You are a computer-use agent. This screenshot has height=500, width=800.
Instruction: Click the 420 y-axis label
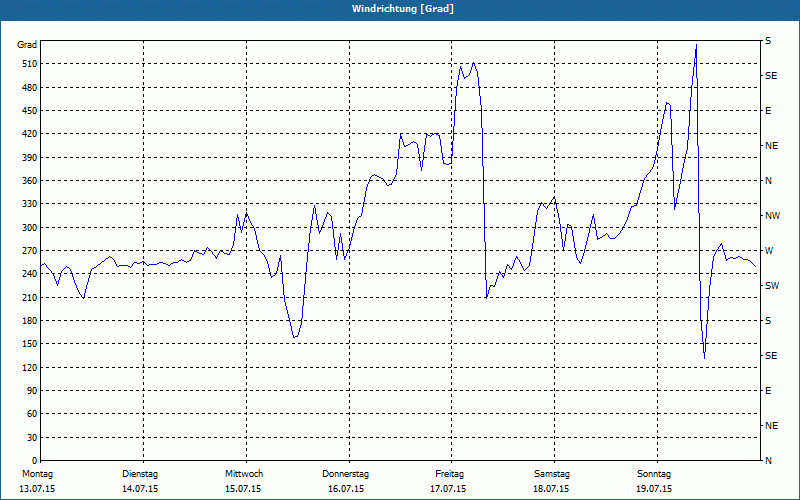click(30, 134)
